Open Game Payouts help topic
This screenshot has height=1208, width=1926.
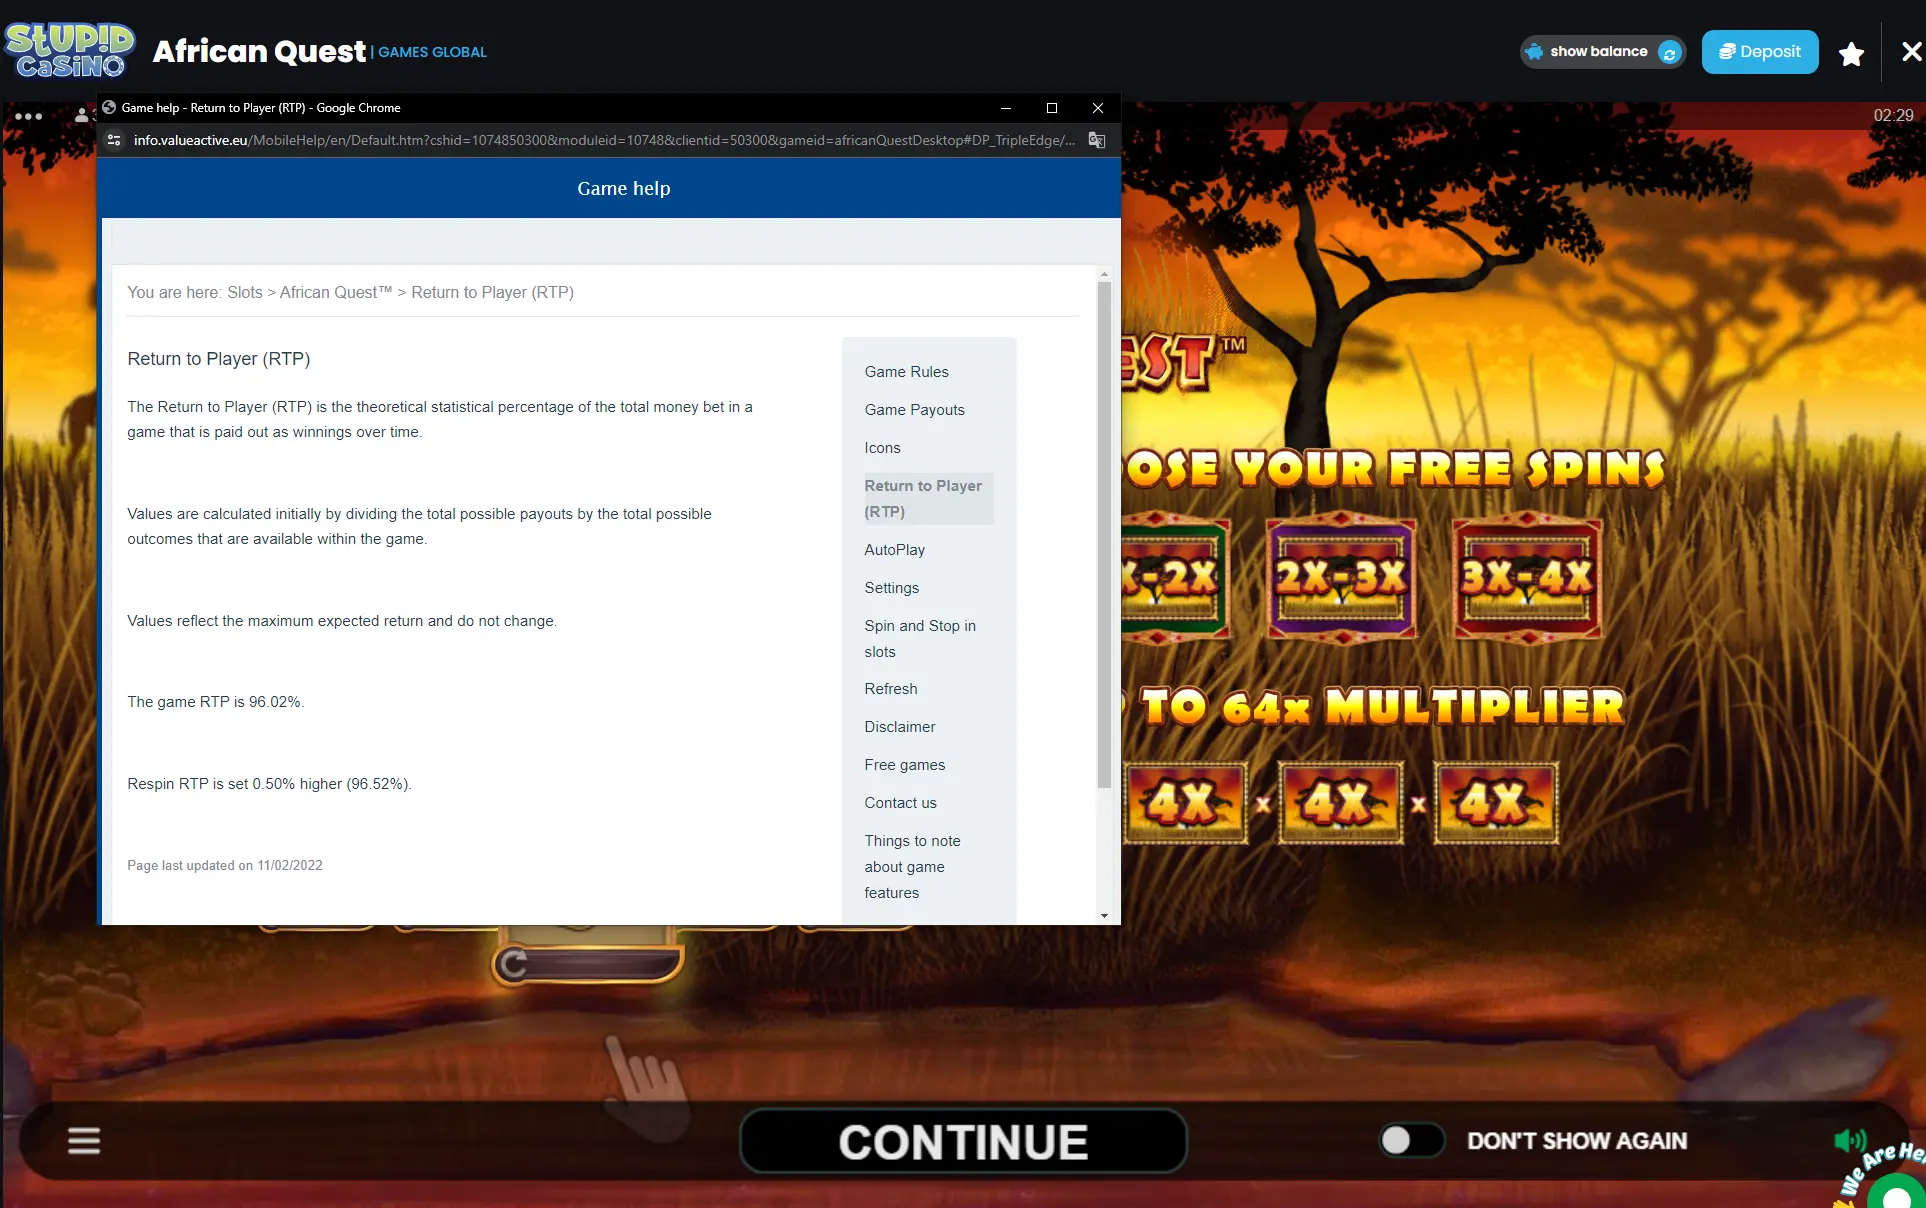[x=914, y=410]
